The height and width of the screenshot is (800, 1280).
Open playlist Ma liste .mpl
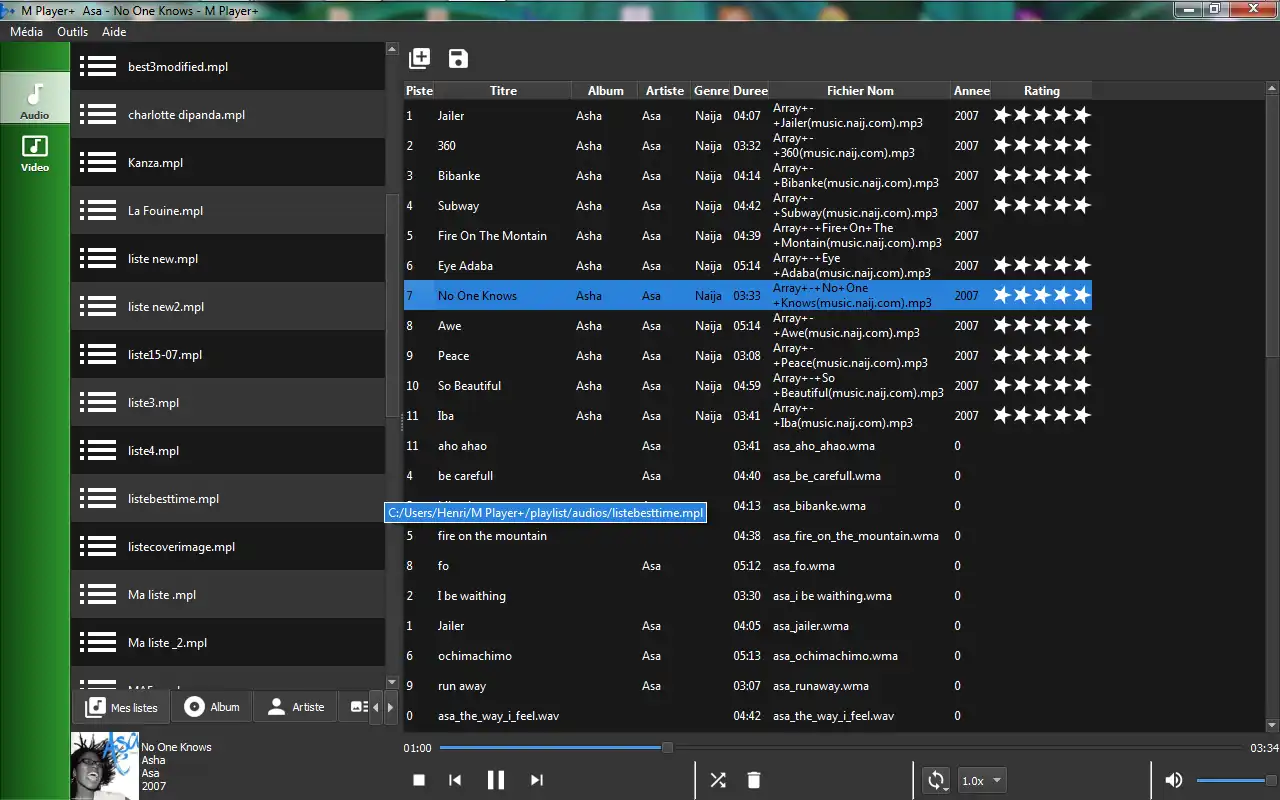[x=228, y=595]
